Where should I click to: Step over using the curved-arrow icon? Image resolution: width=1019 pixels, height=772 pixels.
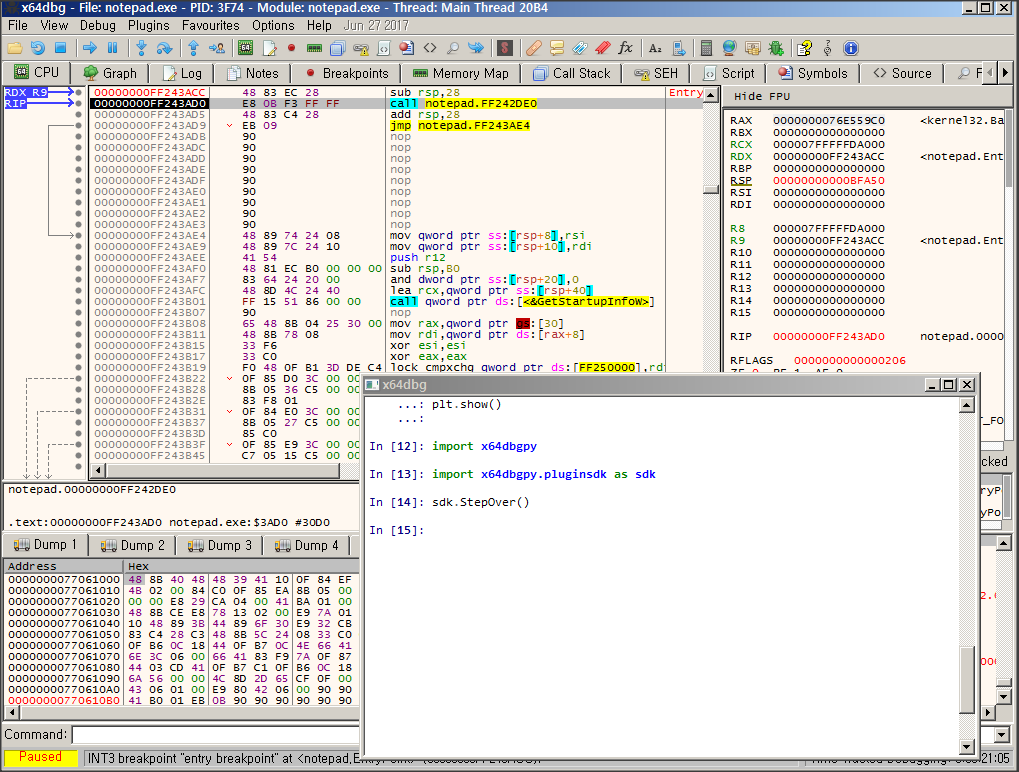[x=164, y=48]
